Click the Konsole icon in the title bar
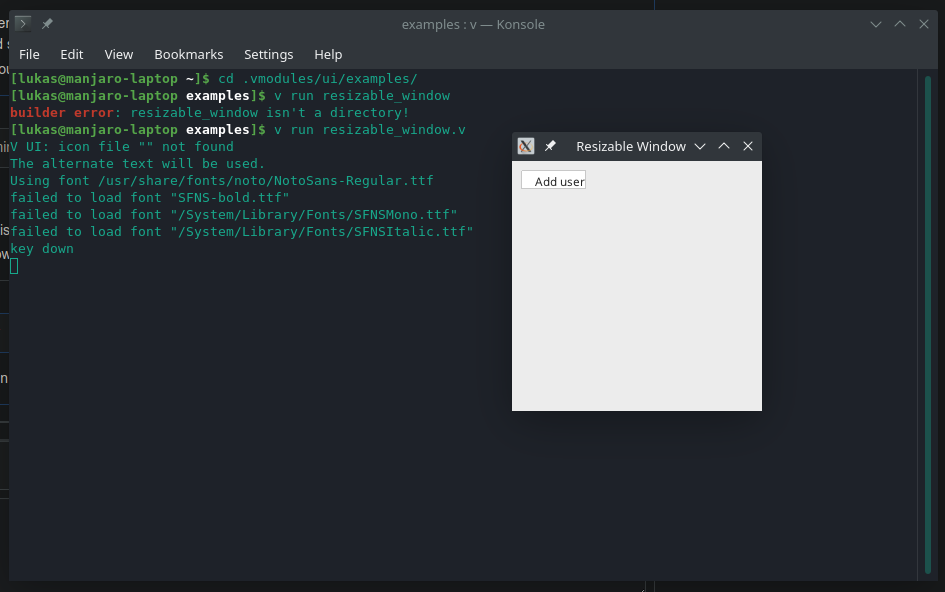The image size is (945, 592). coord(21,23)
